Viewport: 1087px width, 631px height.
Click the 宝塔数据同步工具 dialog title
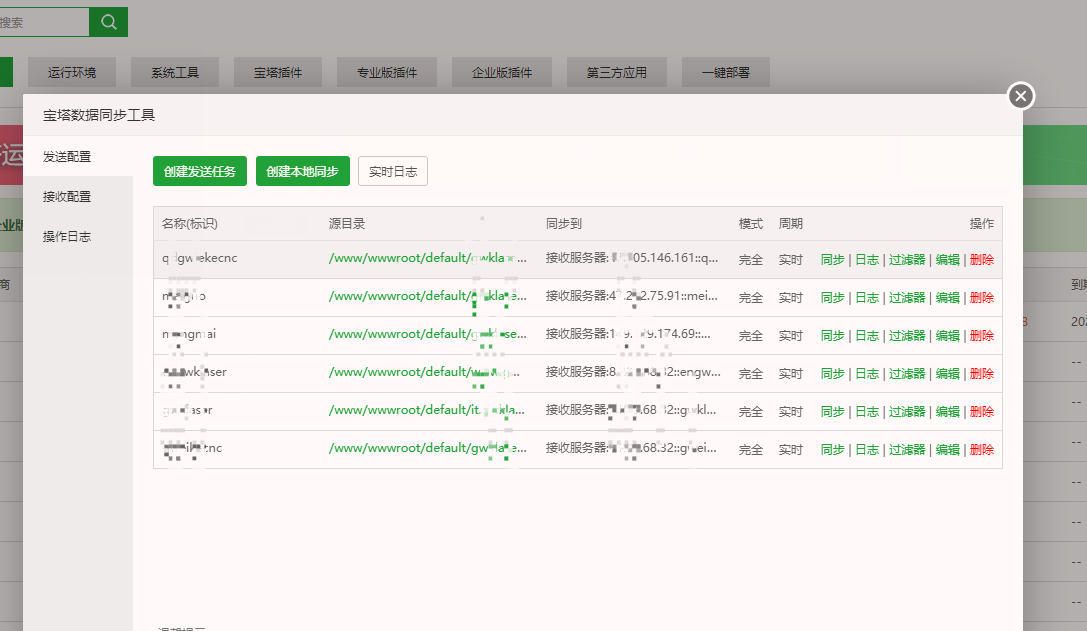(x=99, y=115)
